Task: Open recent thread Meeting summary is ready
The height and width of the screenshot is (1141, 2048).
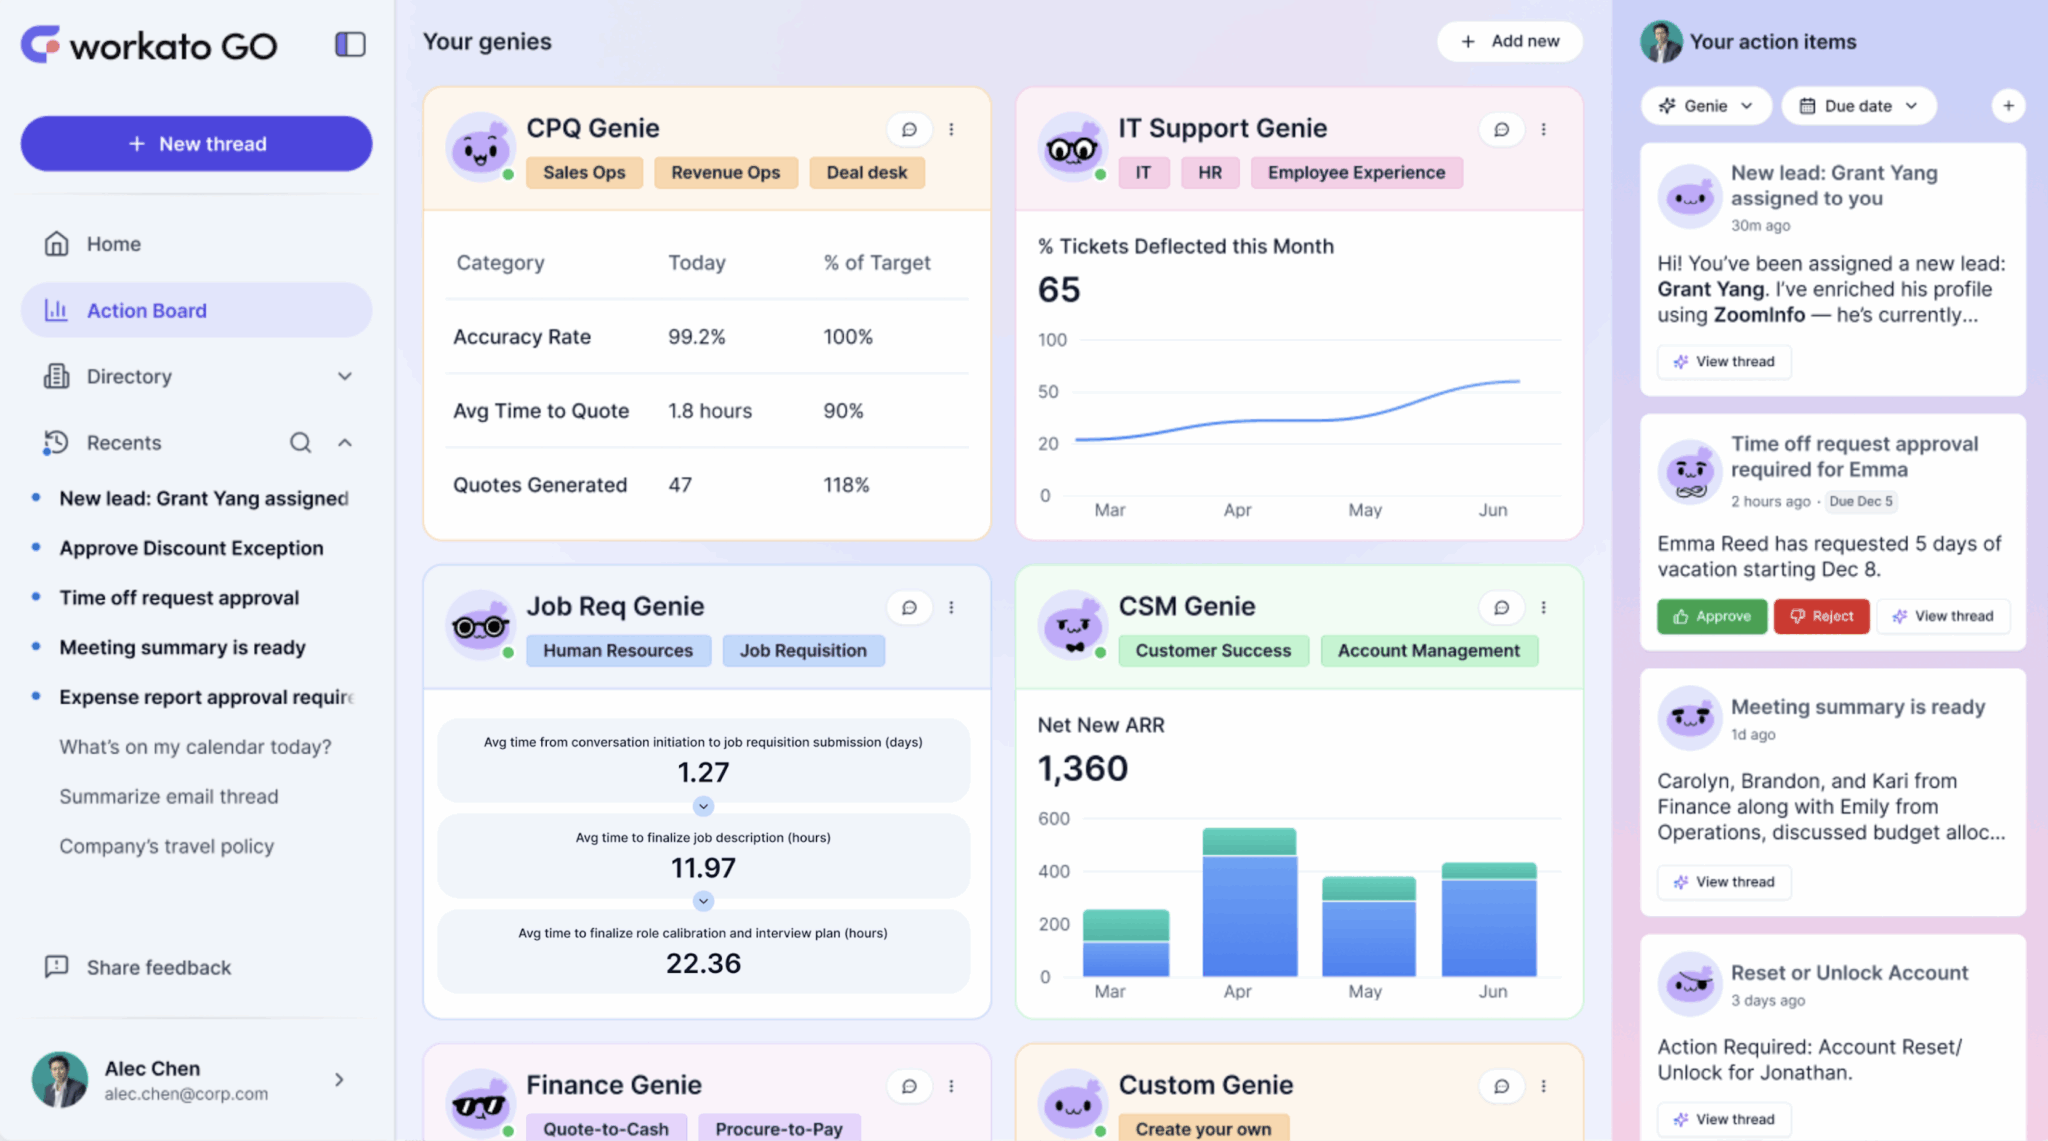Action: tap(182, 647)
